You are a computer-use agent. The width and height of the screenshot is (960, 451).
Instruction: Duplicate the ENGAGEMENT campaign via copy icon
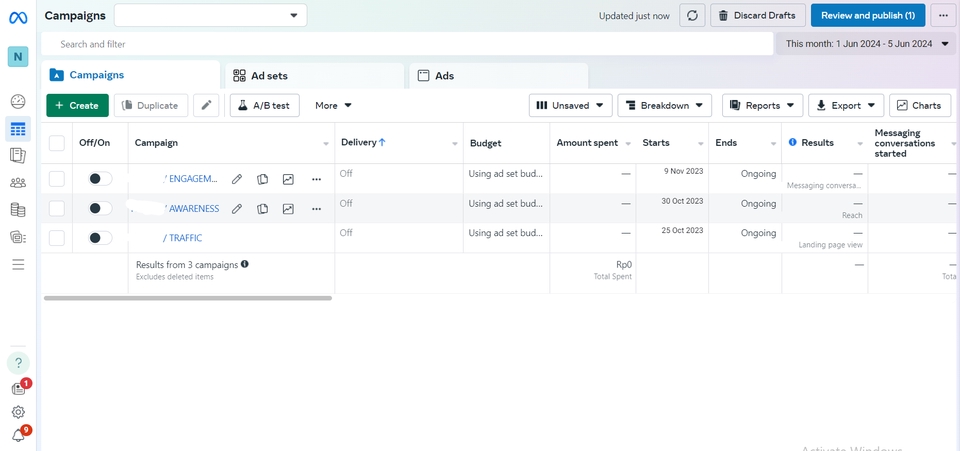pyautogui.click(x=263, y=179)
